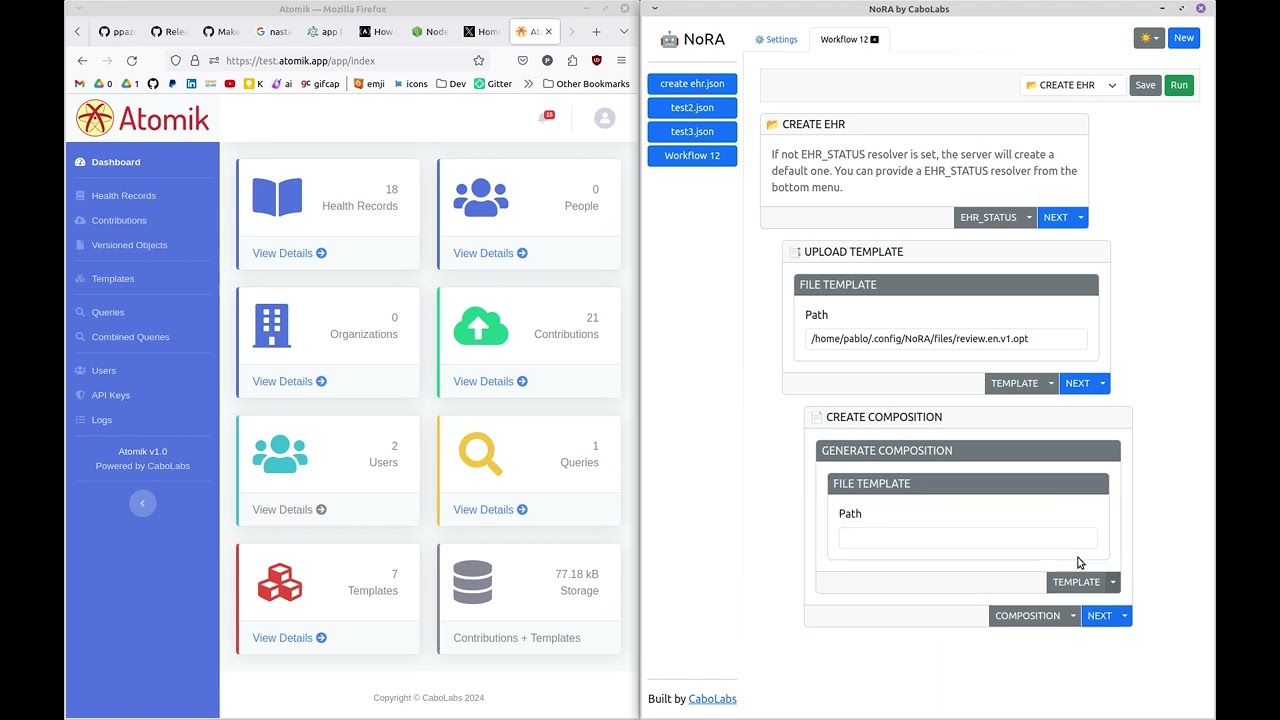
Task: Open API Keys in the sidebar
Action: [x=110, y=395]
